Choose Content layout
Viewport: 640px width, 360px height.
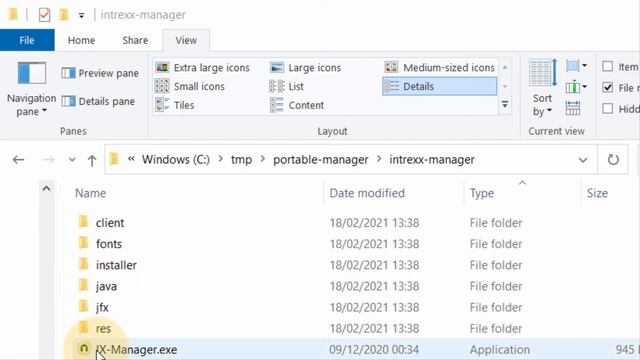[297, 105]
